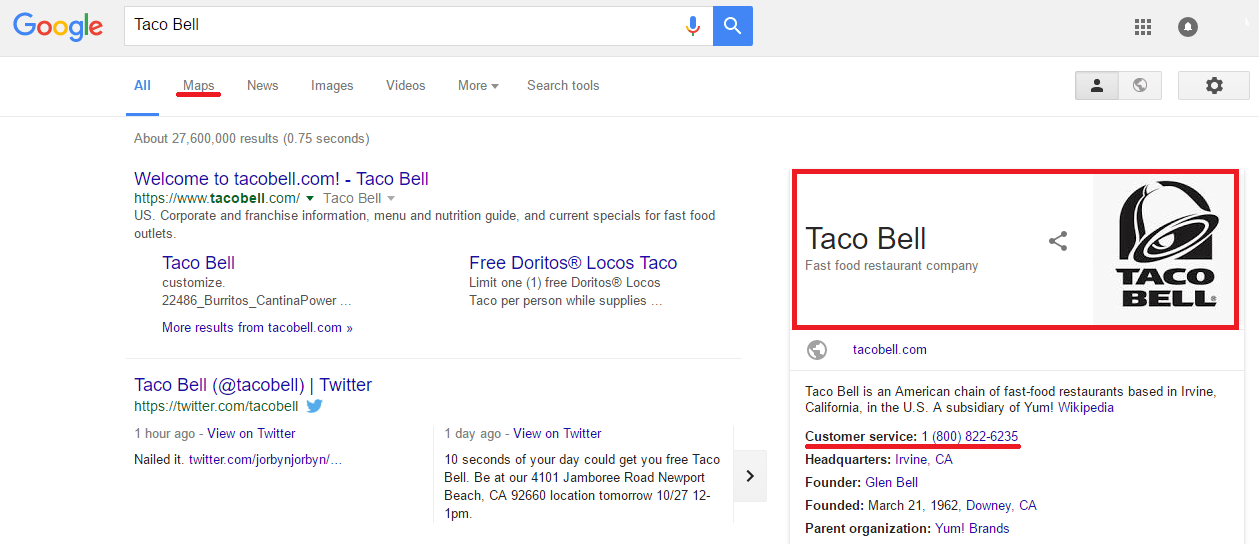Click 'View on Twitter' for 1 hour ago tweet
Image resolution: width=1259 pixels, height=544 pixels.
coord(251,434)
